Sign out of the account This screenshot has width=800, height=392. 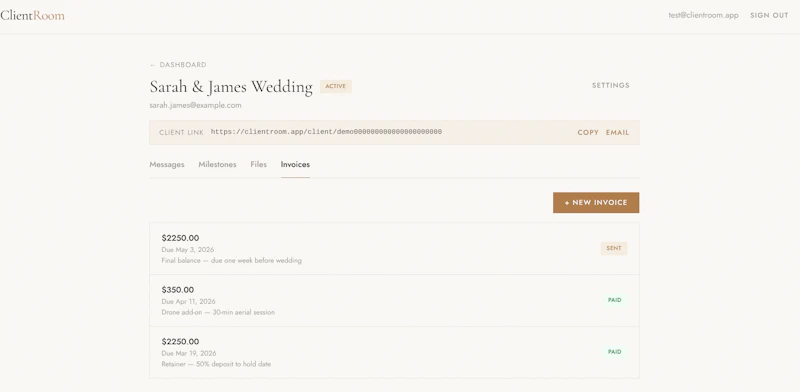(769, 15)
